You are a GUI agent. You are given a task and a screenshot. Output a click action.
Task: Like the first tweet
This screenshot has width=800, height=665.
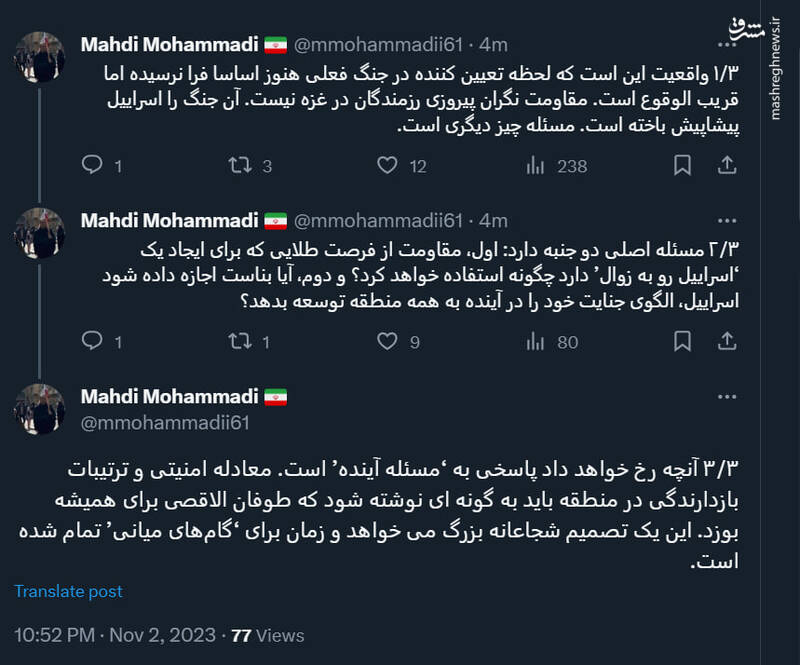tap(385, 167)
